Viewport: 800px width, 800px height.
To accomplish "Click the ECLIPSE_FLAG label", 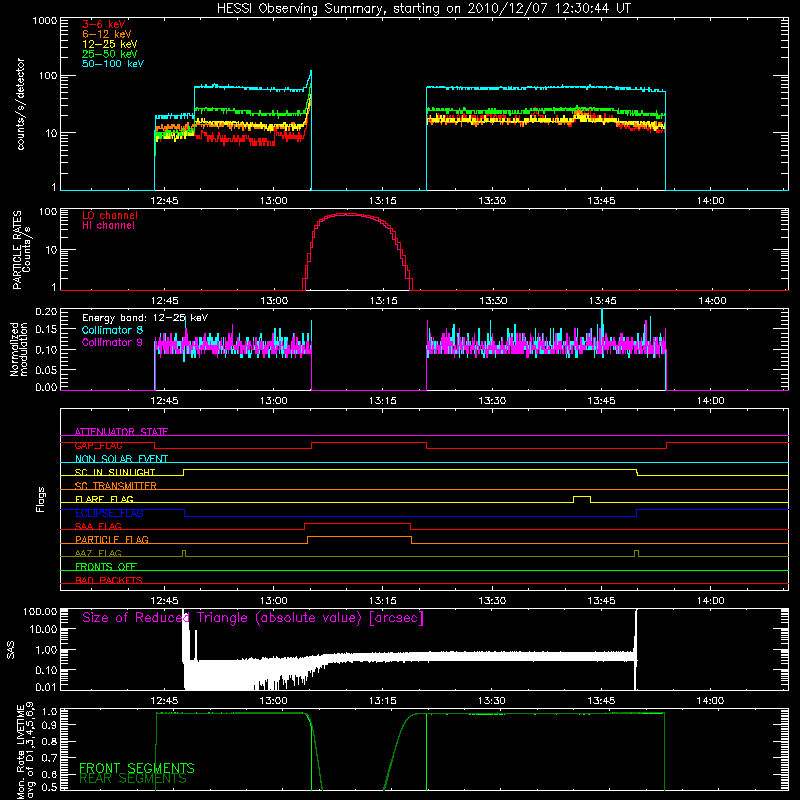I will click(x=109, y=513).
